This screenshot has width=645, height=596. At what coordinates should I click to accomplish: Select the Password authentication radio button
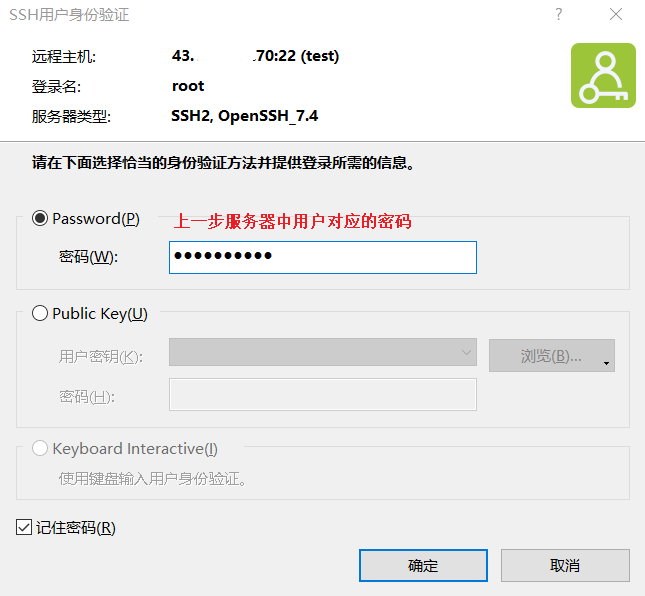click(40, 218)
